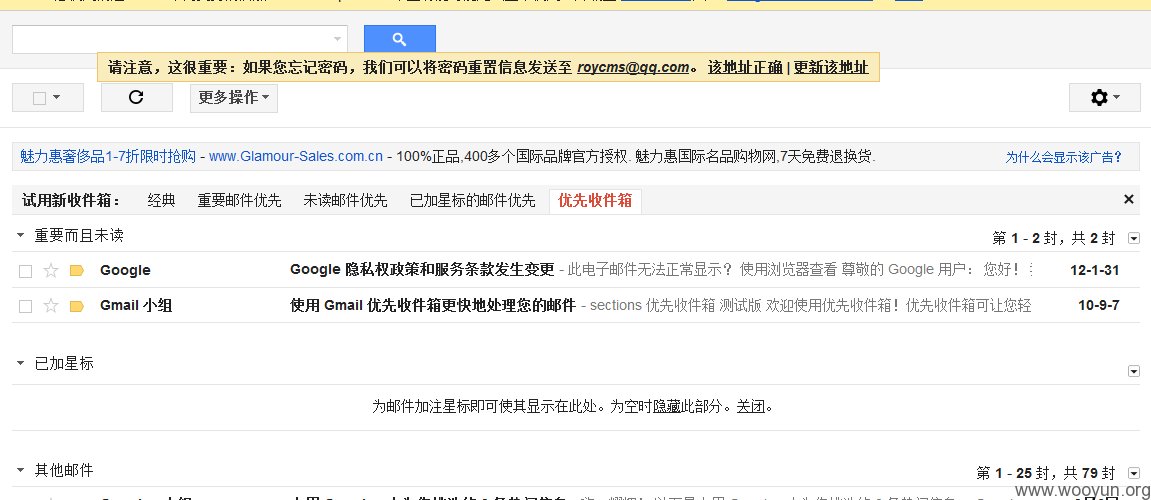Screen dimensions: 1151x500
Task: Click the date 10-9-7
Action: 1099,305
